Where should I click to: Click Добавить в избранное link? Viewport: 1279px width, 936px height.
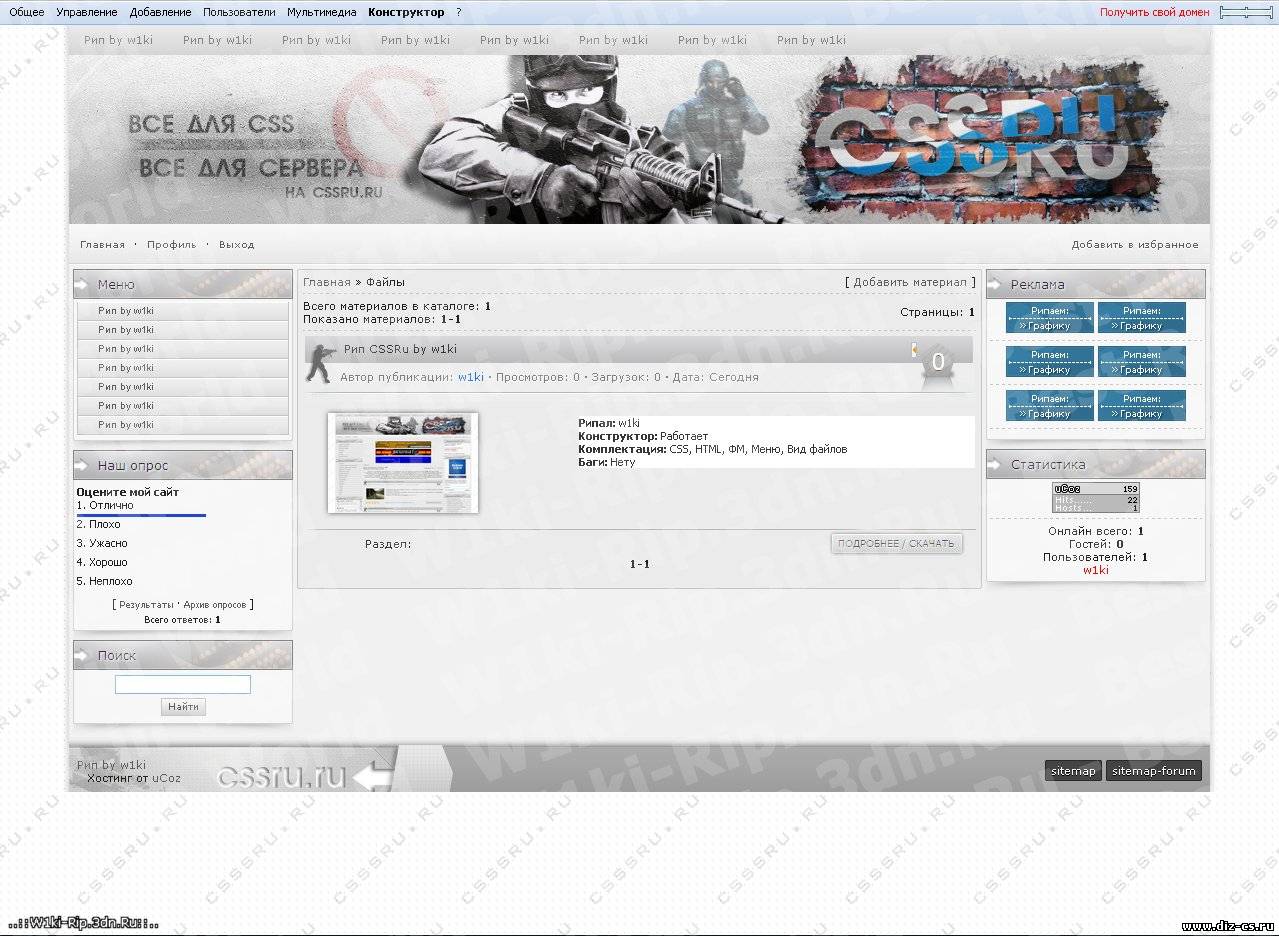tap(1135, 244)
